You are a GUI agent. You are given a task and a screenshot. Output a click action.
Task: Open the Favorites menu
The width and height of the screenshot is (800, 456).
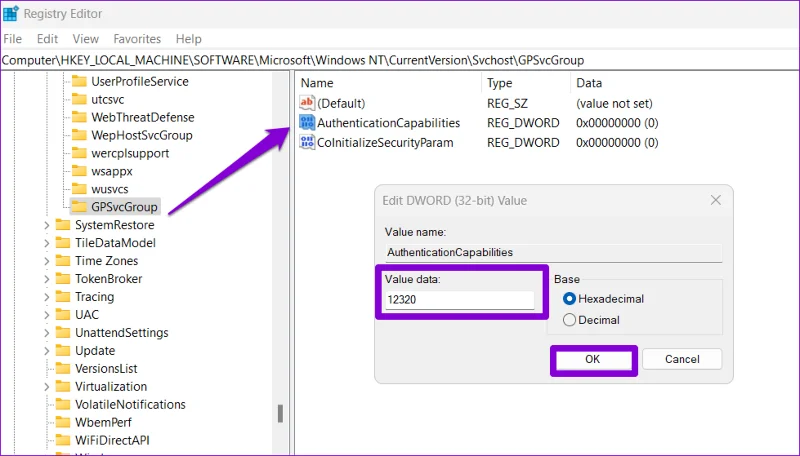[137, 39]
